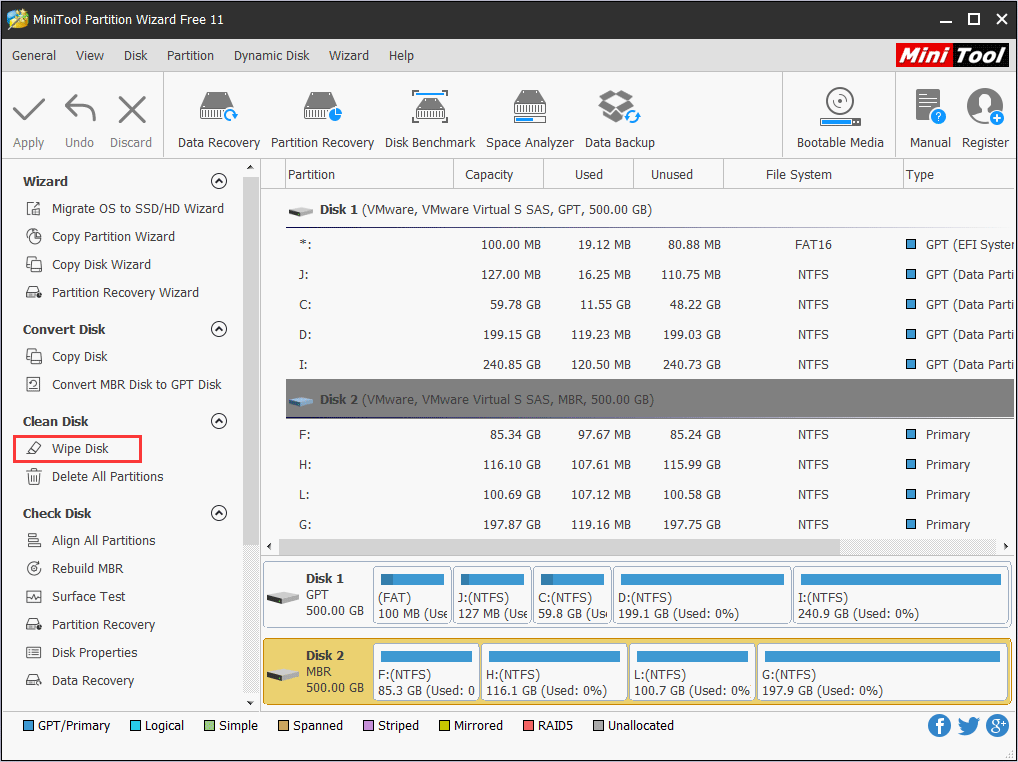This screenshot has height=762, width=1018.
Task: Select the C: partition row
Action: (649, 304)
